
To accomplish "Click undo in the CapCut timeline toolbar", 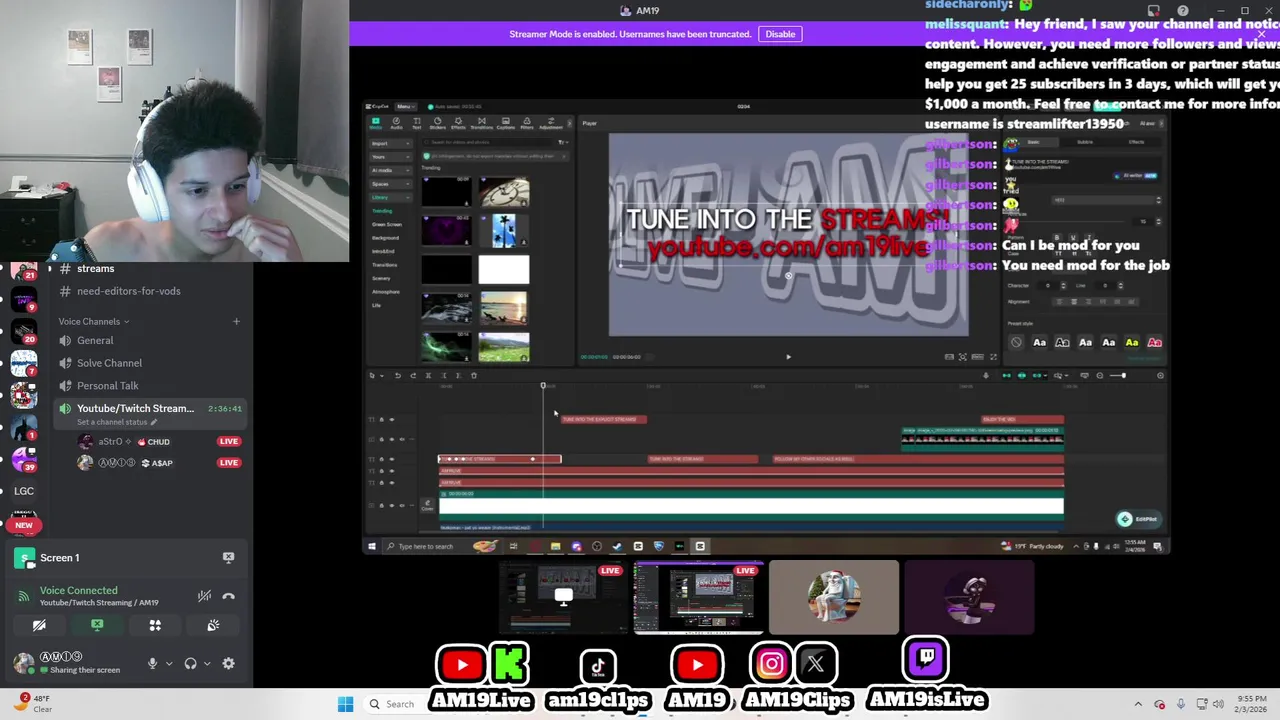I will pyautogui.click(x=397, y=375).
